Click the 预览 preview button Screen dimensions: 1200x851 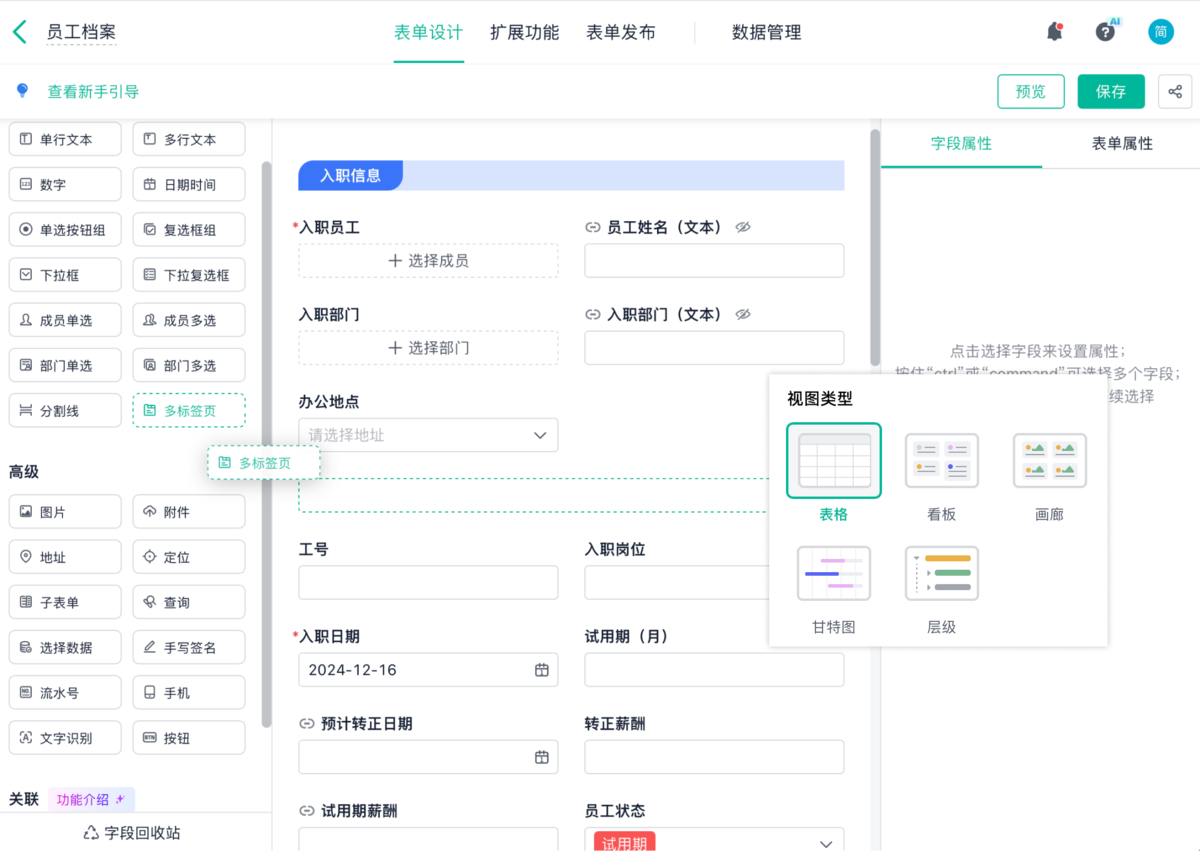click(x=1030, y=91)
